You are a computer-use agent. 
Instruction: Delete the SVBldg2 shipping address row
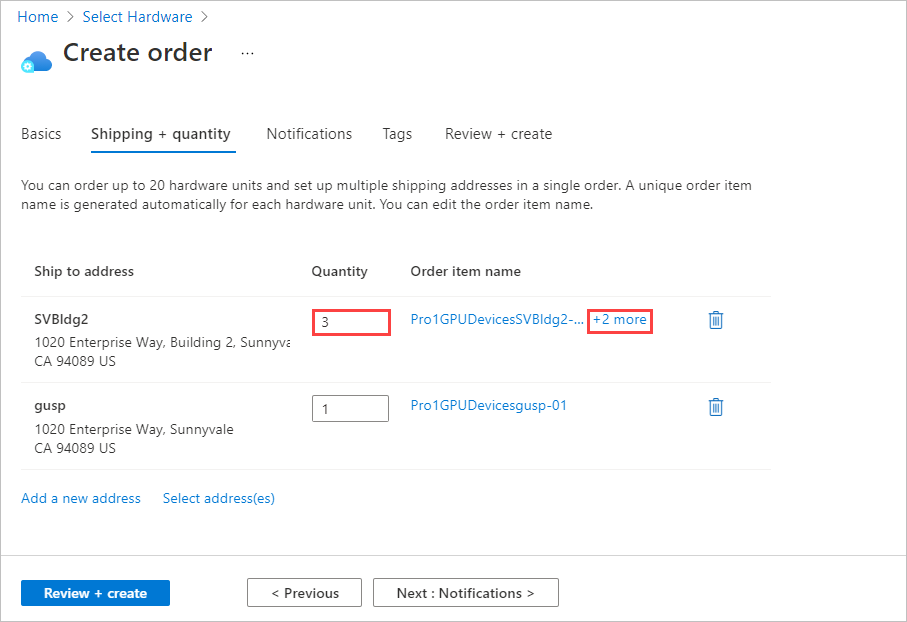tap(715, 320)
